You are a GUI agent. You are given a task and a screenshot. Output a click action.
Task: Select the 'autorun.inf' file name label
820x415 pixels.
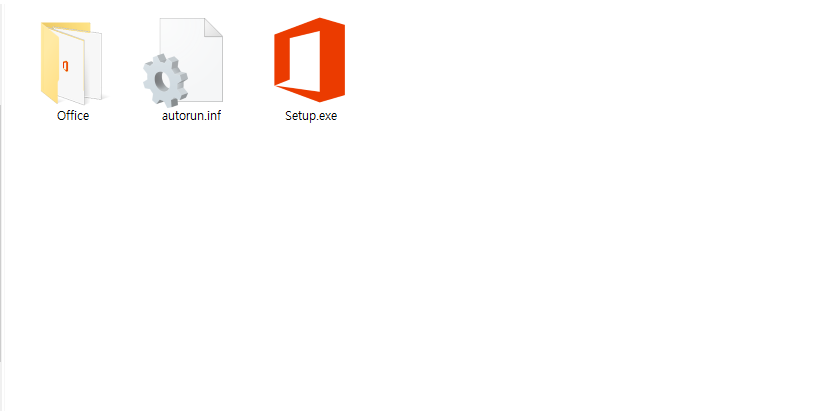191,116
